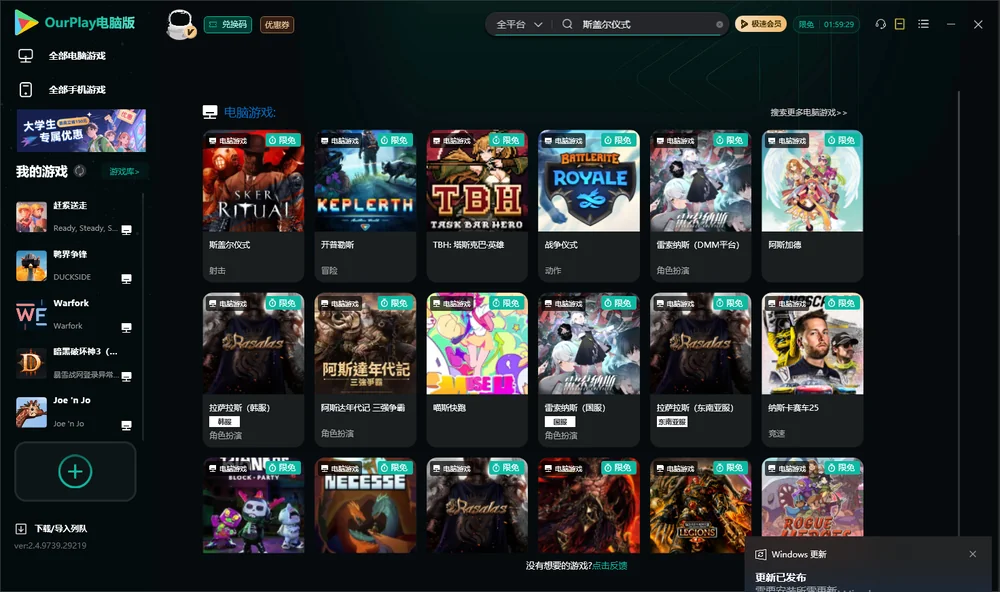Image resolution: width=1000 pixels, height=592 pixels.
Task: Open the 开普勒斯 Keplerth game card
Action: point(365,206)
